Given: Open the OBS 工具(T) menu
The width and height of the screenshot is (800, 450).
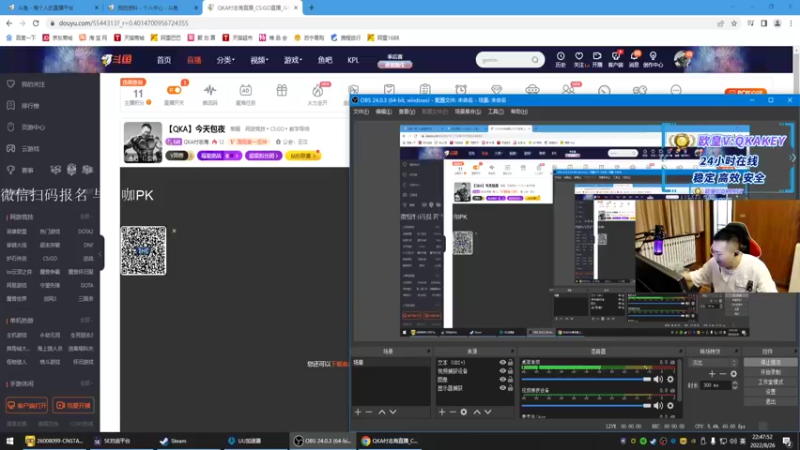Looking at the screenshot, I should point(495,111).
